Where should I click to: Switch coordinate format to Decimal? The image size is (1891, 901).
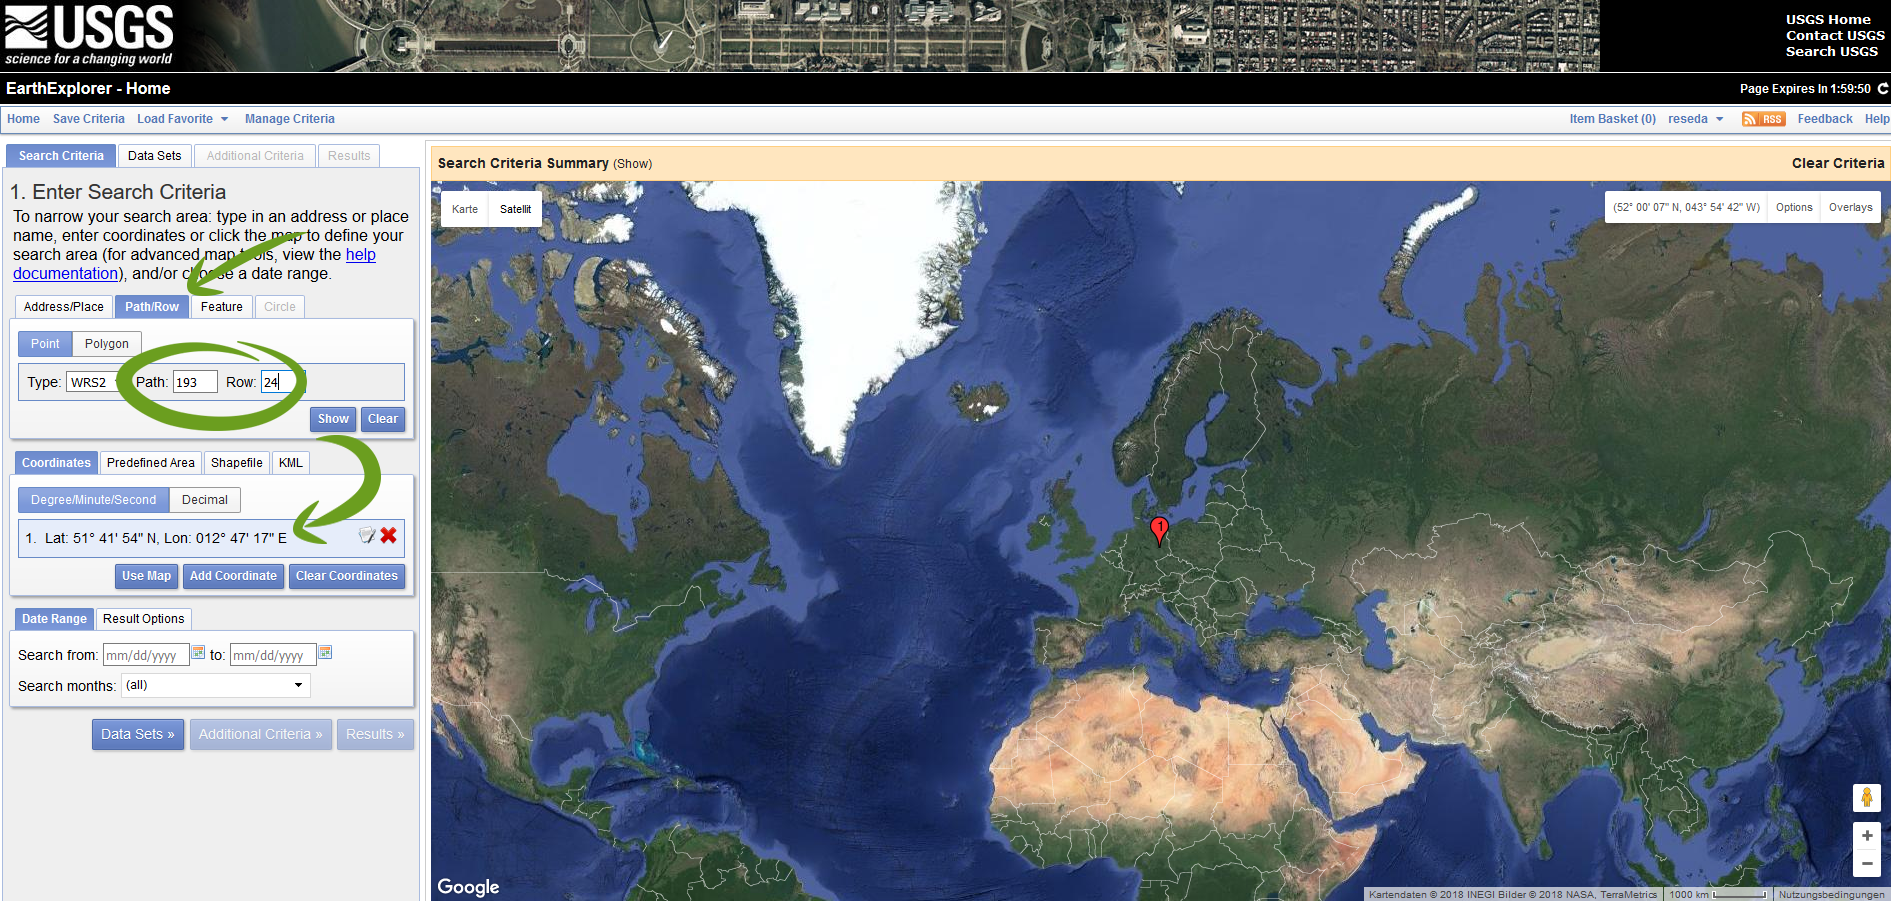click(x=204, y=500)
